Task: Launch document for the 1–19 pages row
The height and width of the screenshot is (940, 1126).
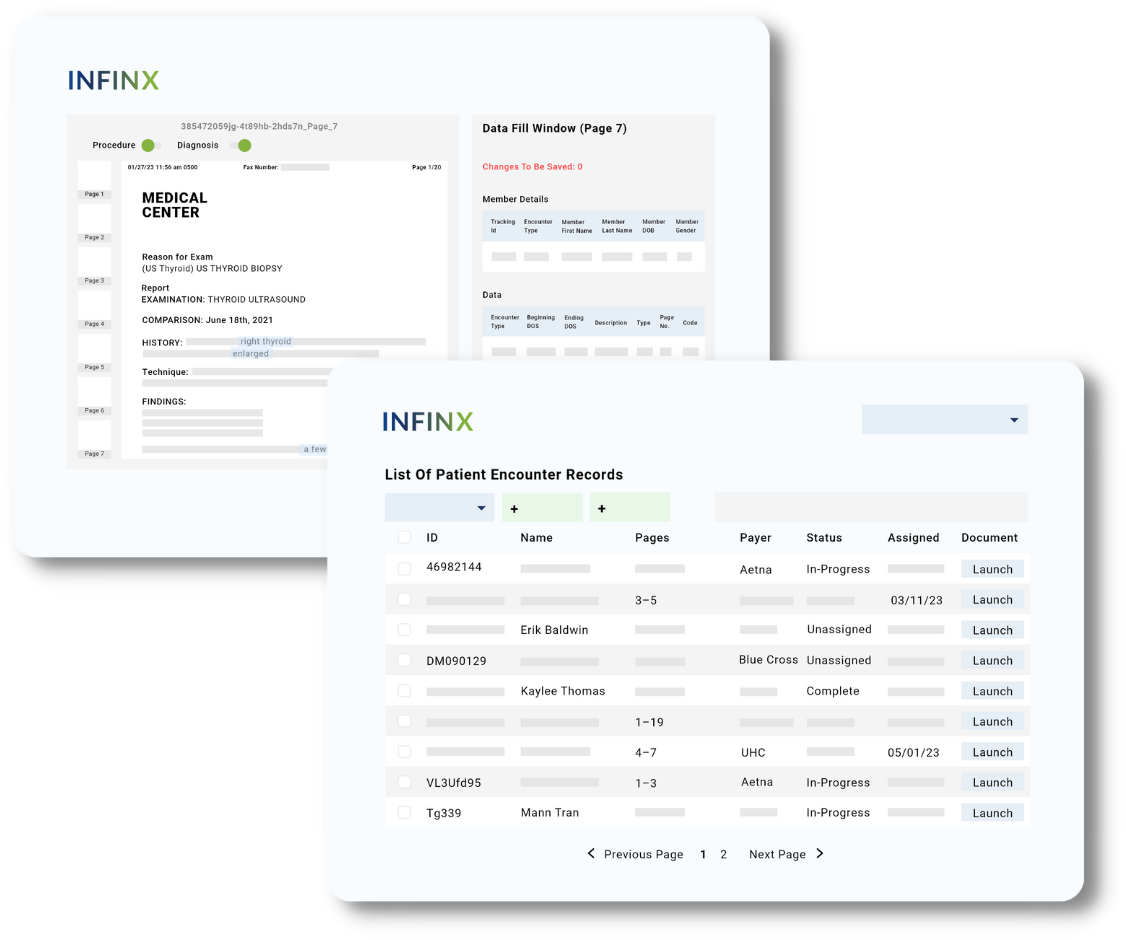Action: (992, 722)
